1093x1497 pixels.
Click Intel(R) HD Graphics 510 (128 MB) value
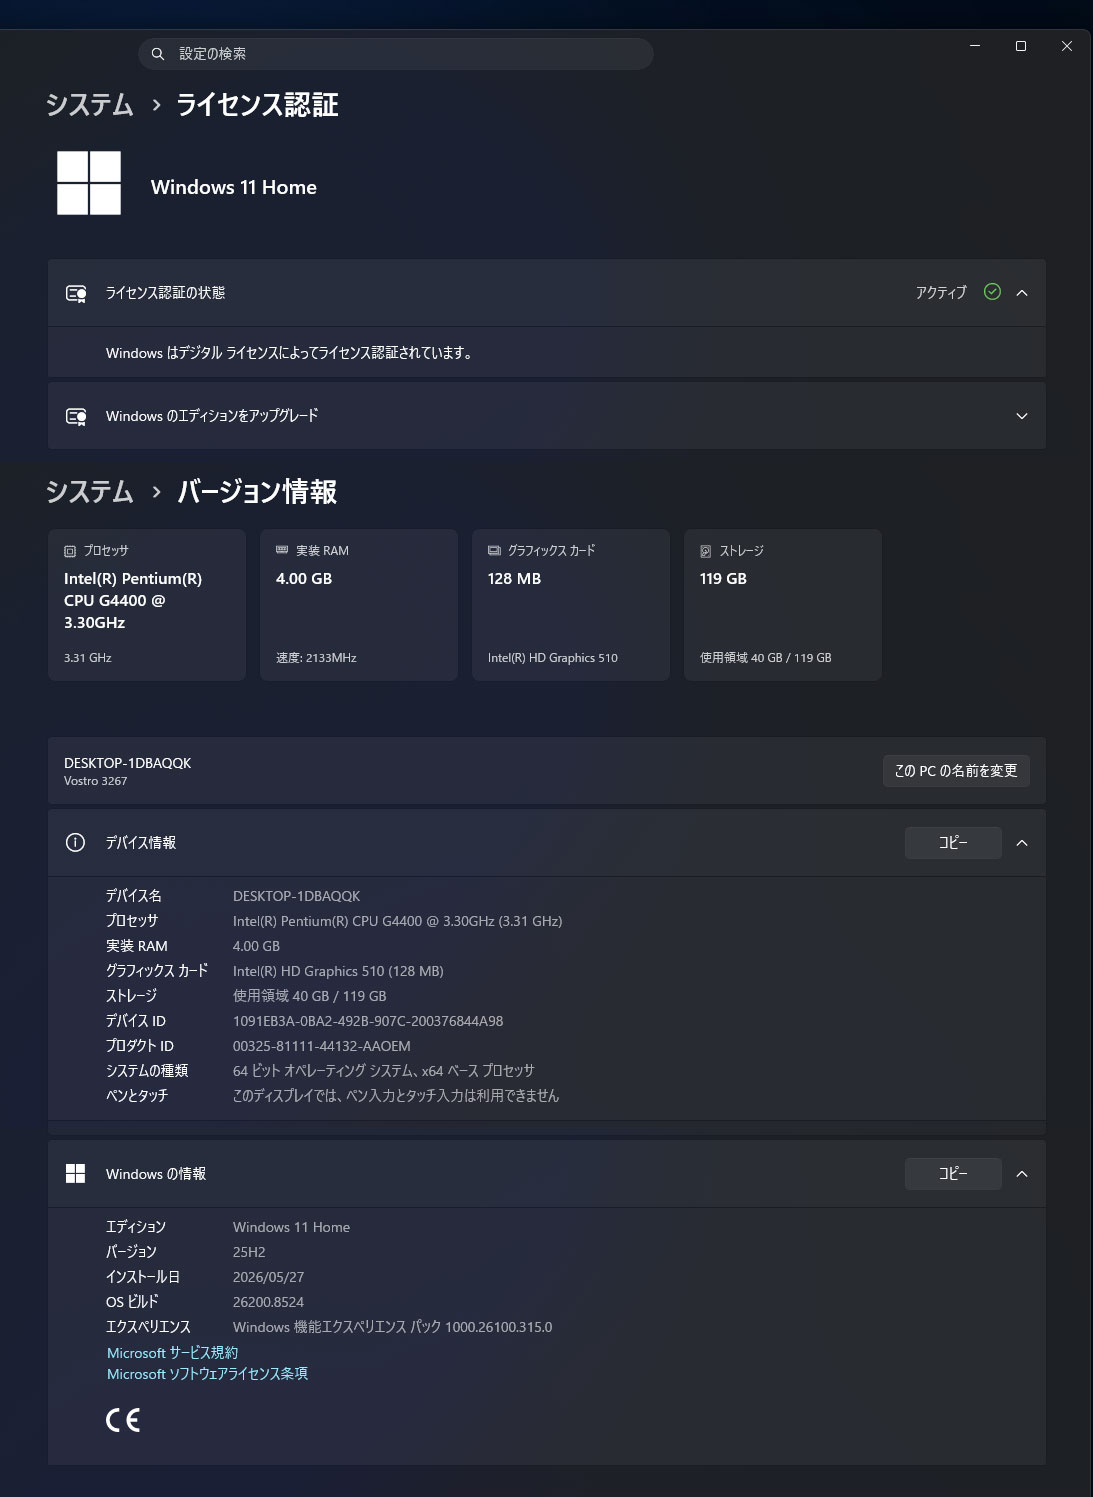point(338,971)
